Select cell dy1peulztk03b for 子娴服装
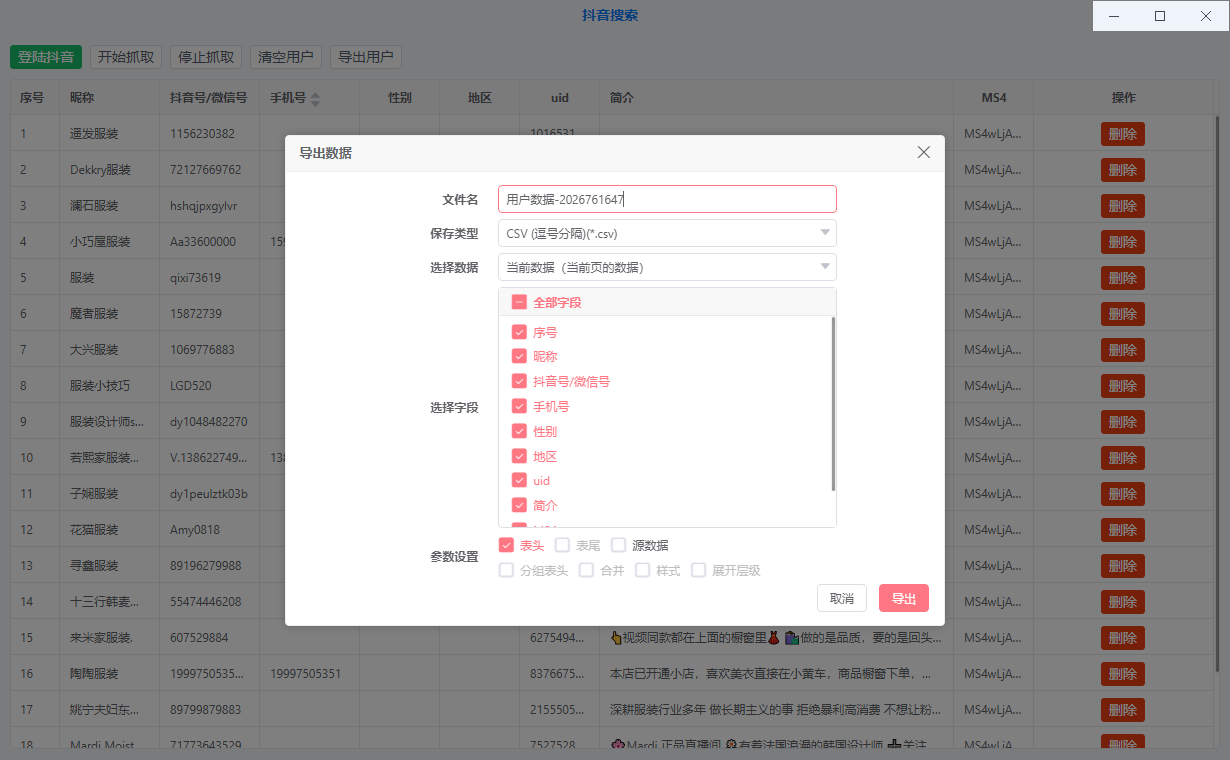 [210, 494]
